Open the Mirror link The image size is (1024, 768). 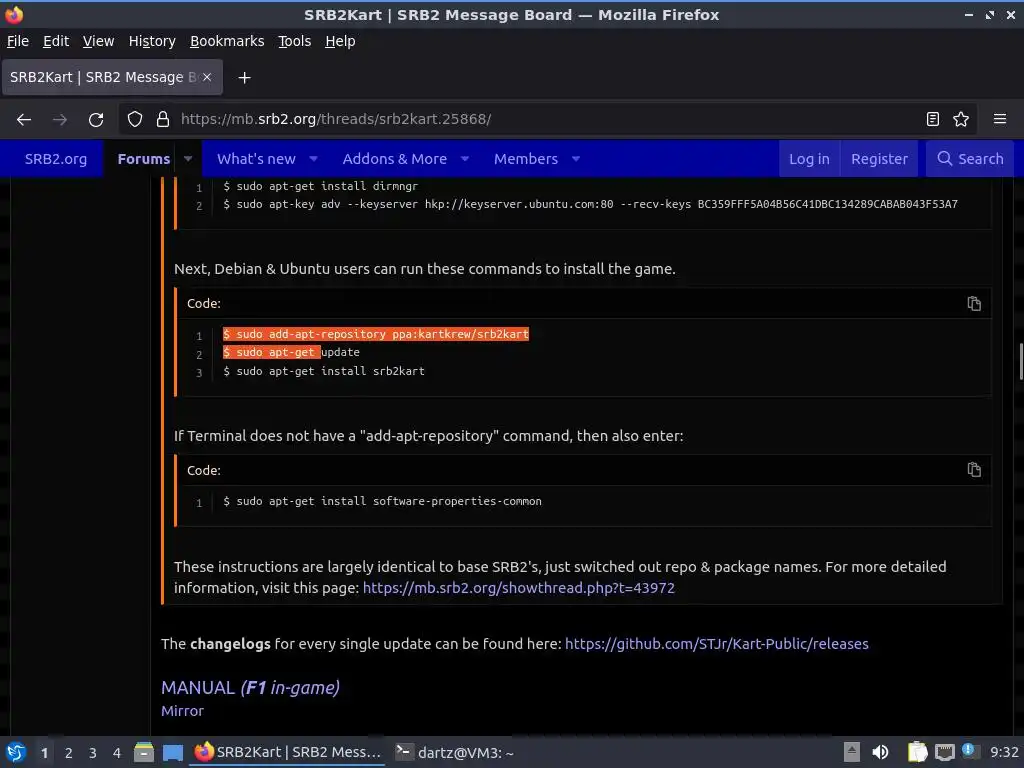coord(182,711)
